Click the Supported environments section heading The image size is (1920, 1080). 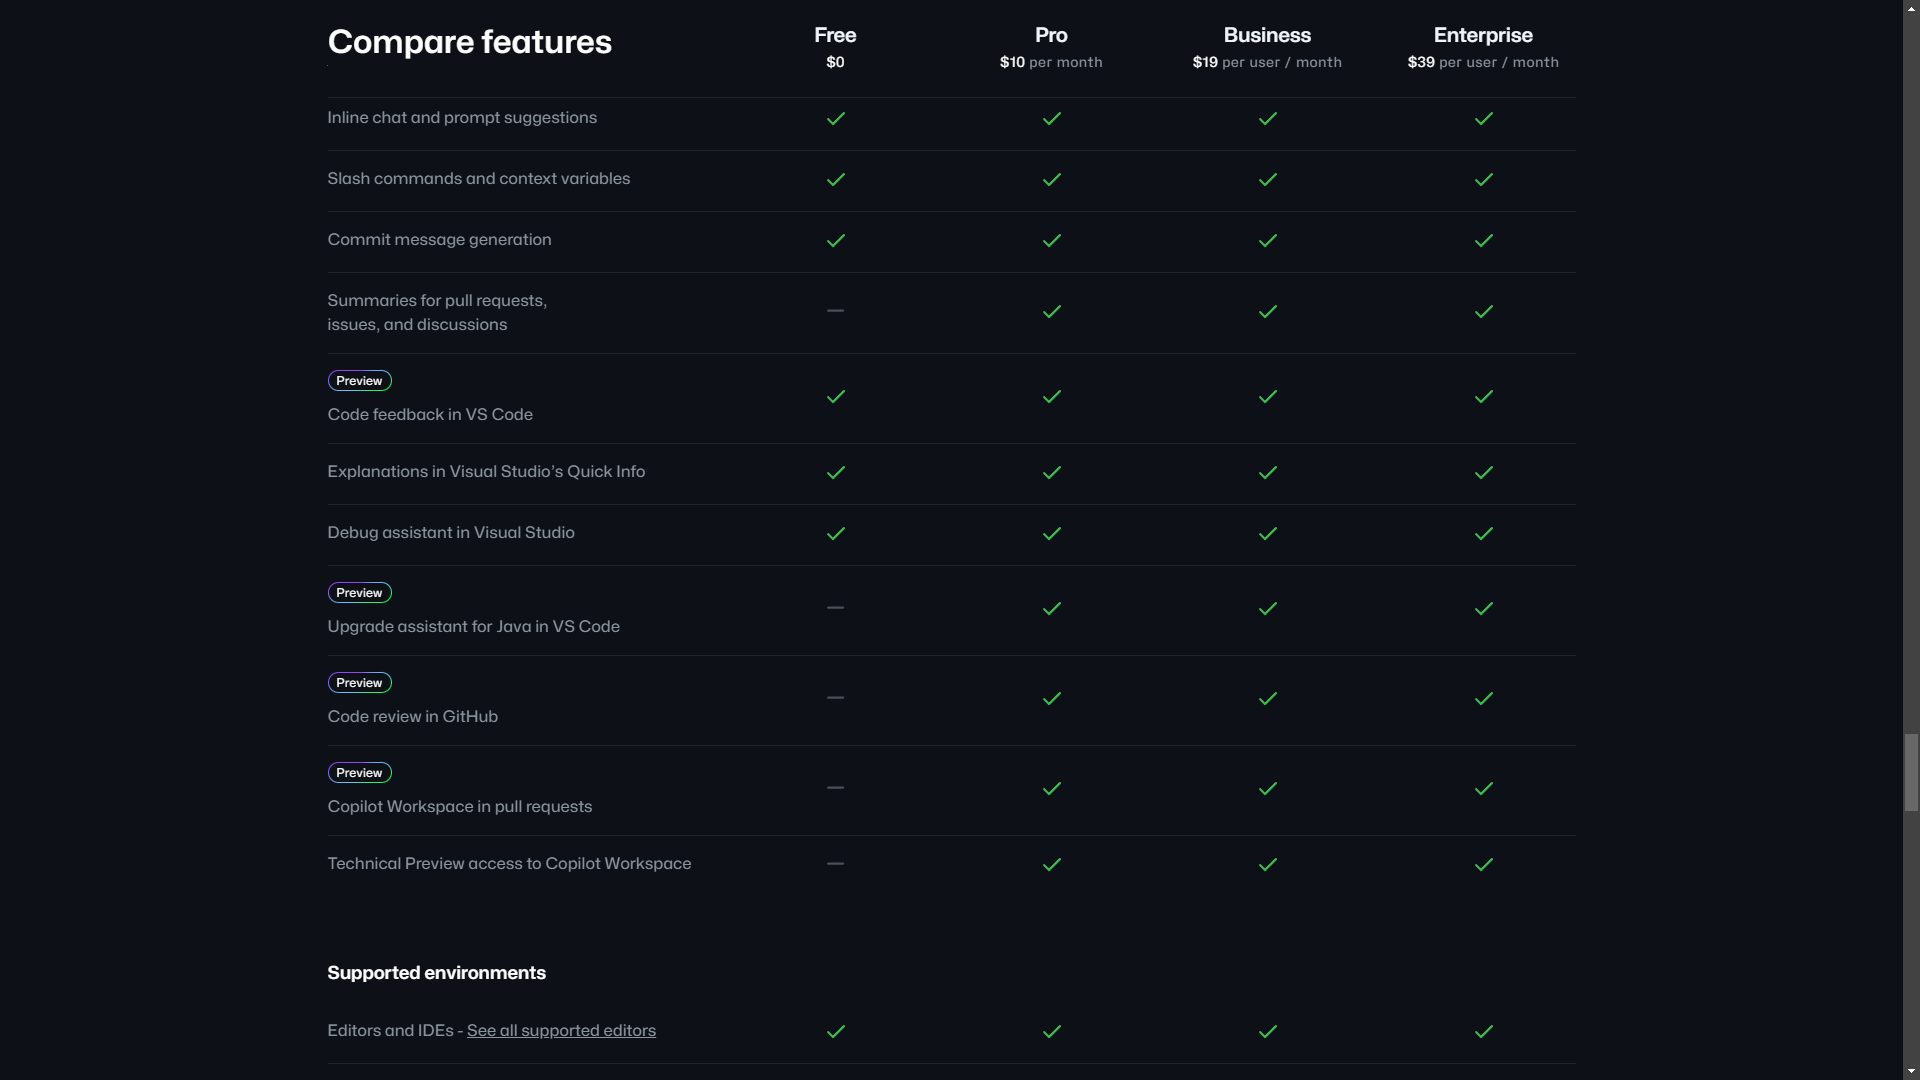point(436,973)
